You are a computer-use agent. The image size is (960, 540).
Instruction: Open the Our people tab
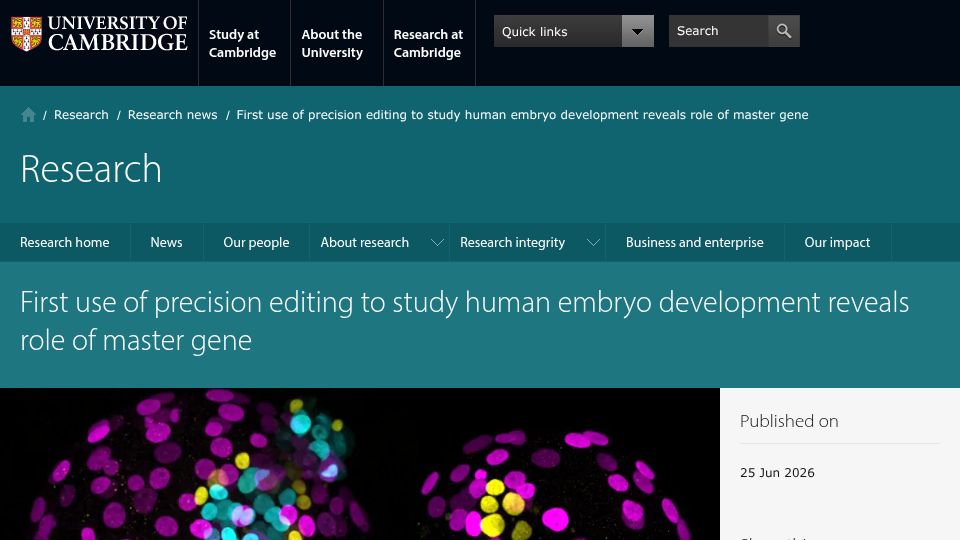256,242
